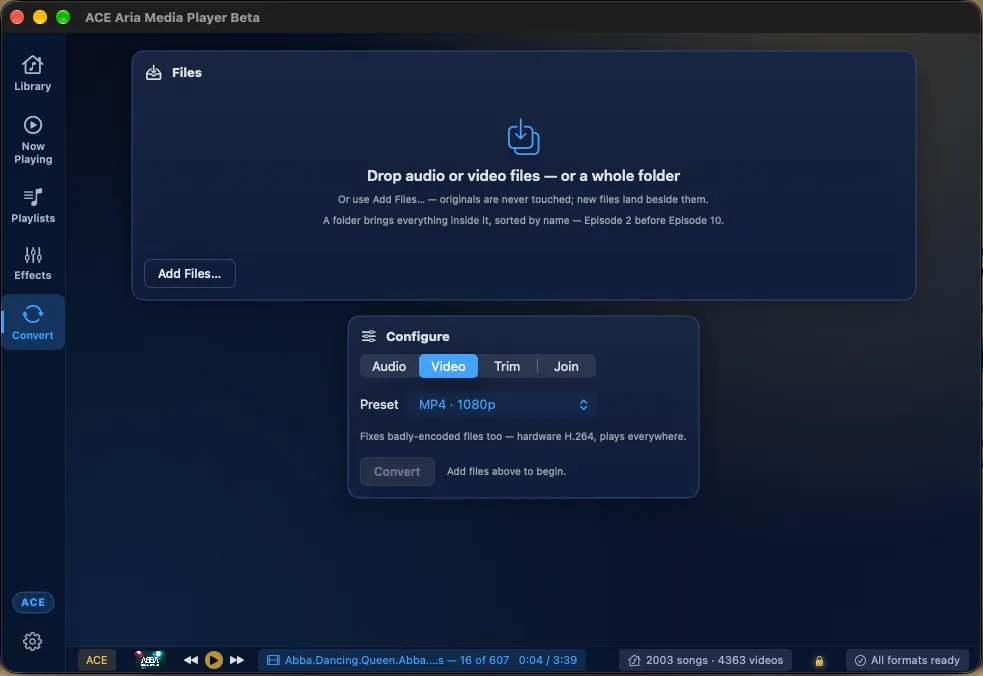
Task: Skip to the previous track
Action: 191,660
